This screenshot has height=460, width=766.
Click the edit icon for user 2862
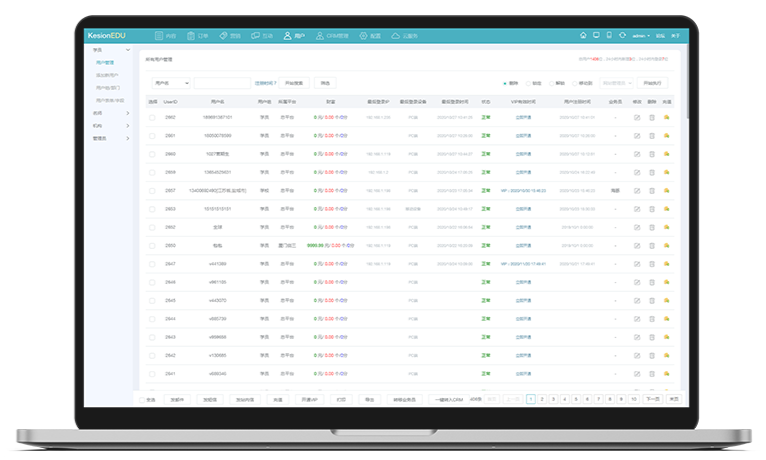click(x=637, y=118)
